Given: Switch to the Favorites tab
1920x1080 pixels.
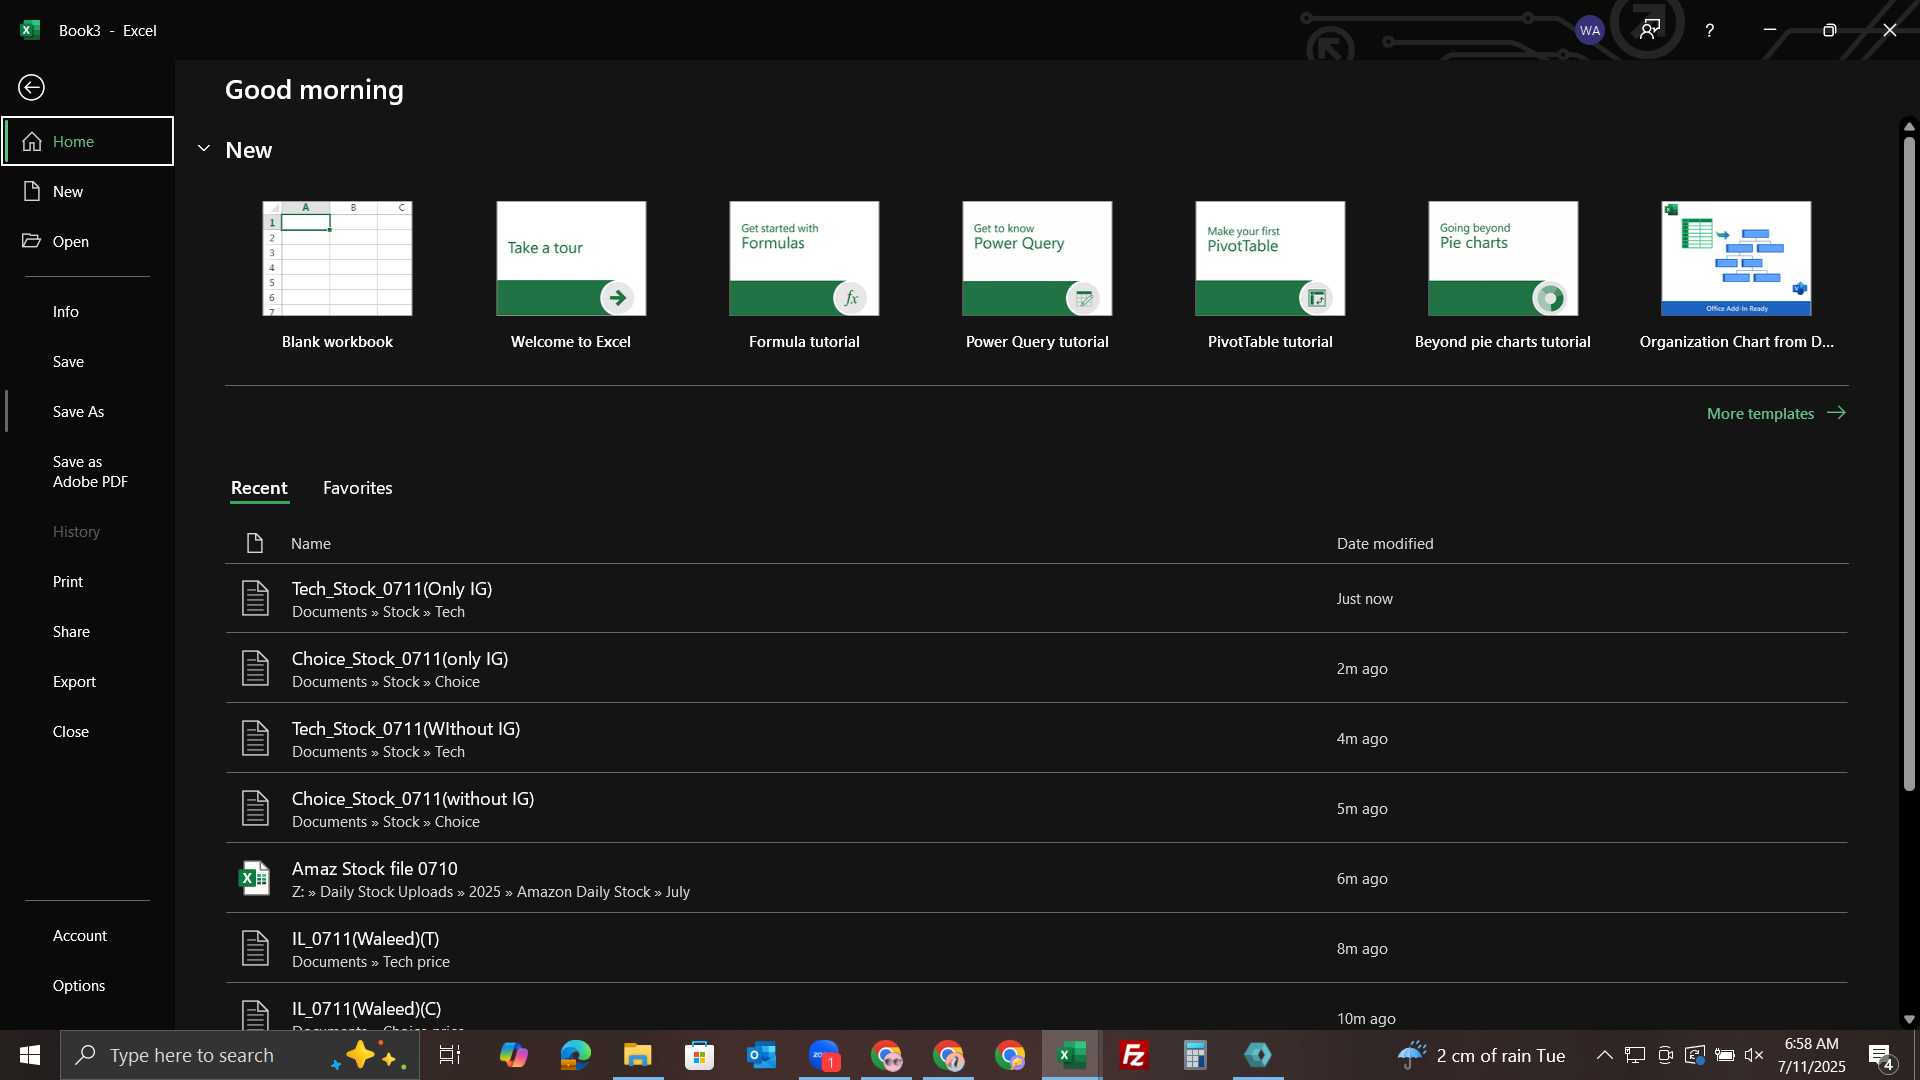Looking at the screenshot, I should tap(357, 488).
